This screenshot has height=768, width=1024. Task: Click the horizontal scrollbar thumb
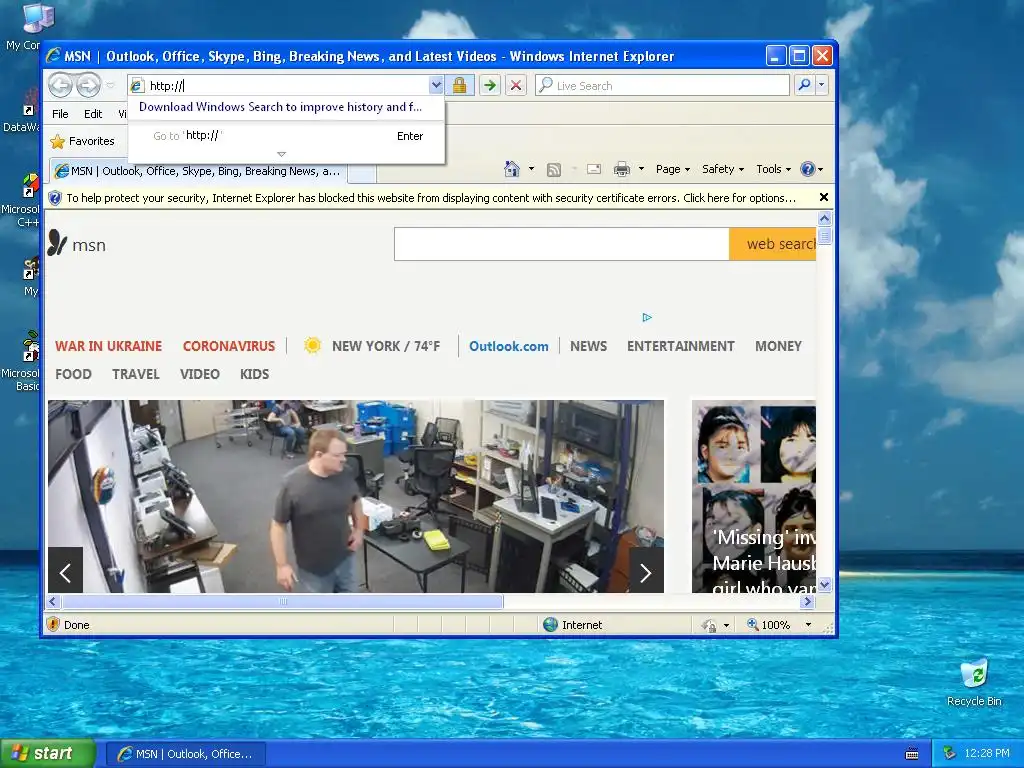[x=283, y=601]
